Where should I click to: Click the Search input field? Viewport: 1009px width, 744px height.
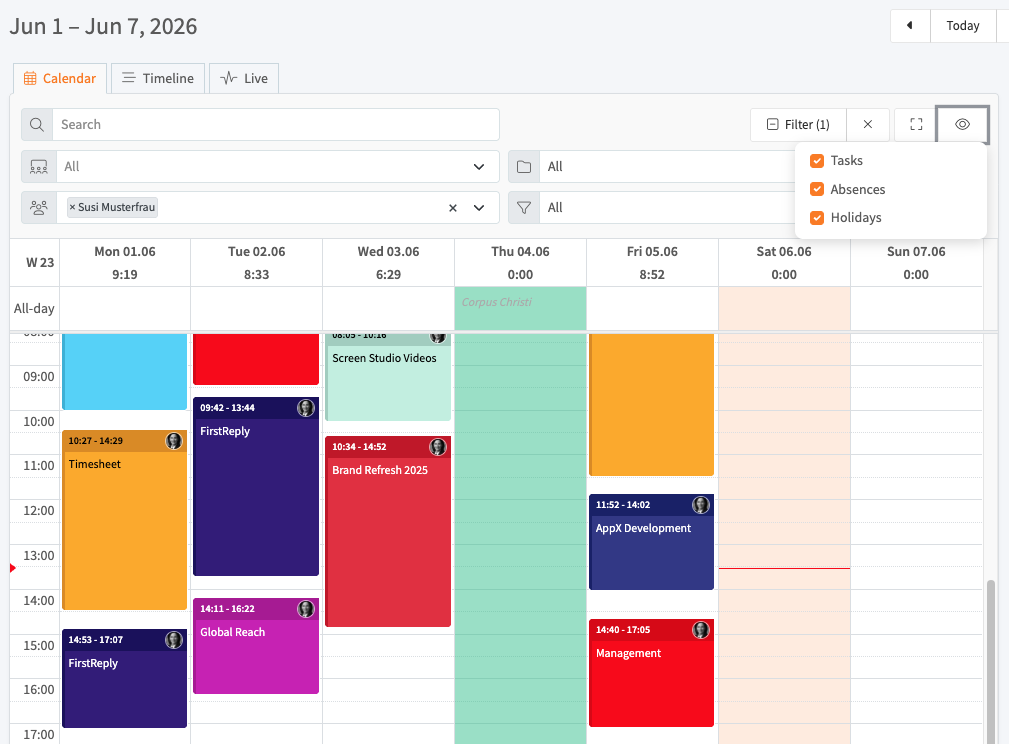point(275,124)
